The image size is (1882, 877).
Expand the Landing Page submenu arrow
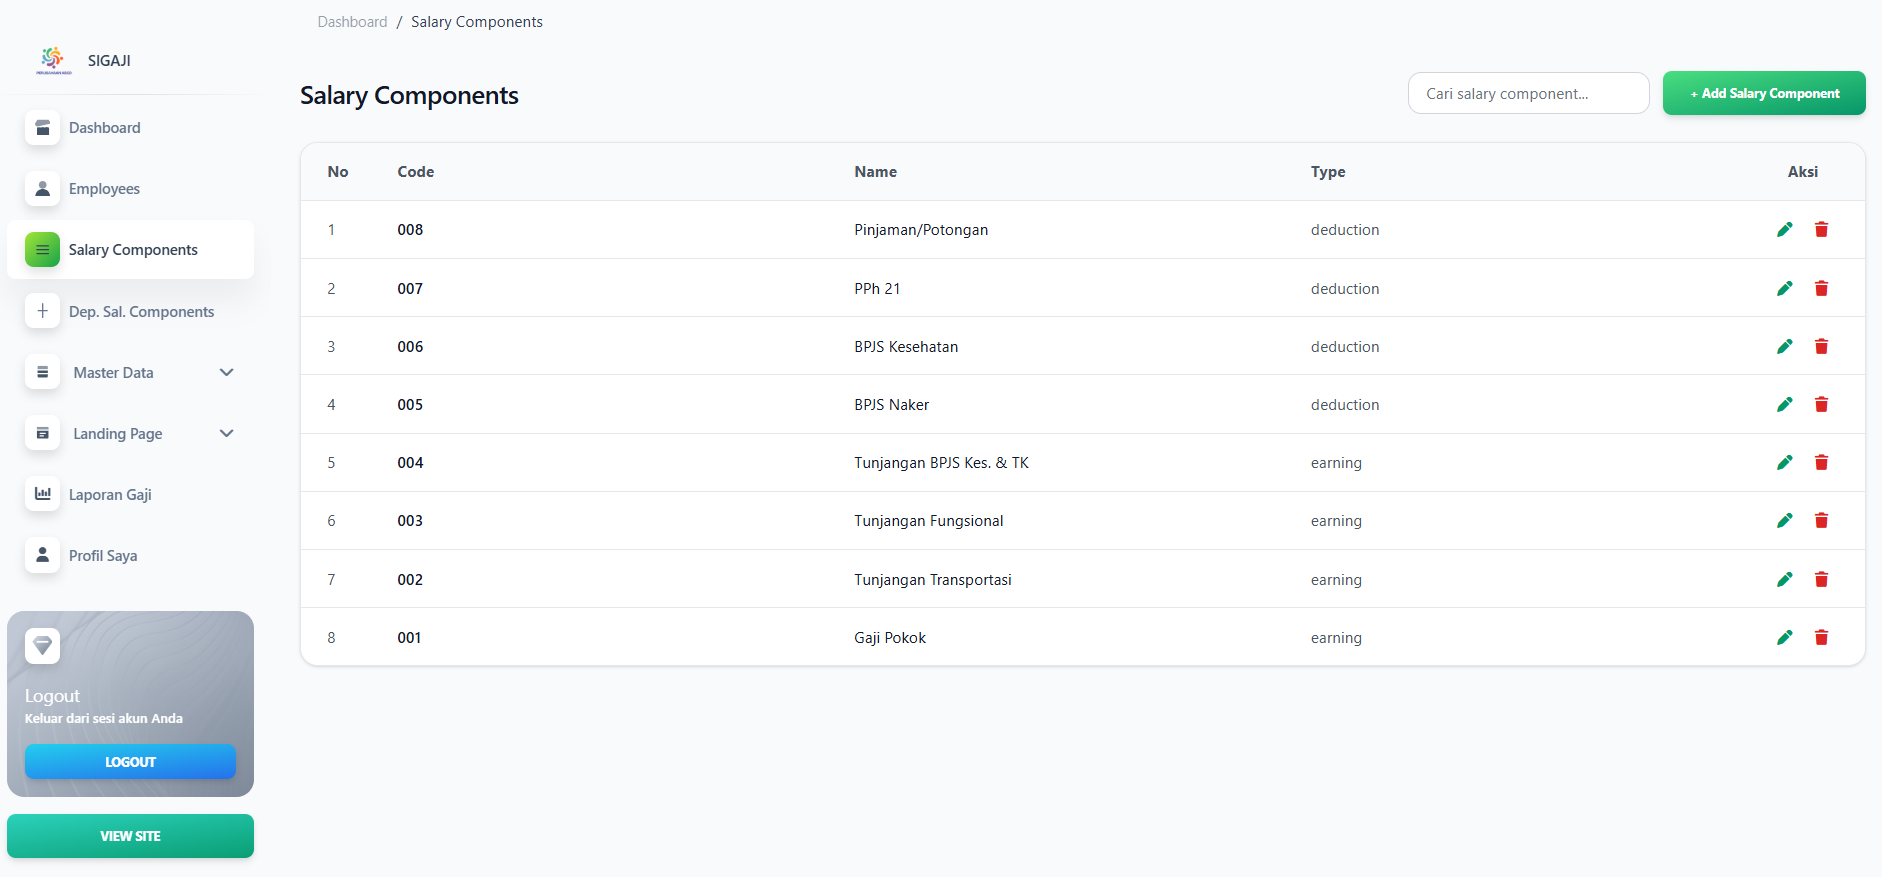(x=226, y=433)
